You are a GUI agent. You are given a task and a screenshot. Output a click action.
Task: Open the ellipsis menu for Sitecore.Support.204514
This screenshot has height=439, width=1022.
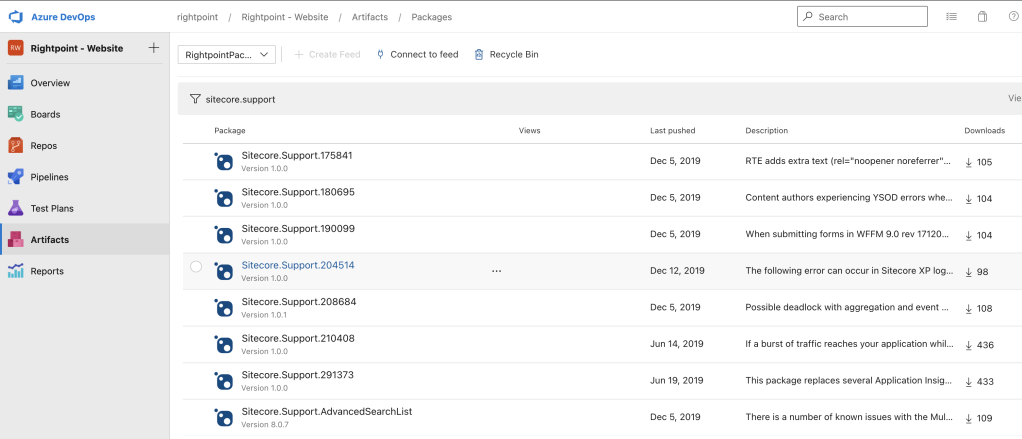coord(497,271)
